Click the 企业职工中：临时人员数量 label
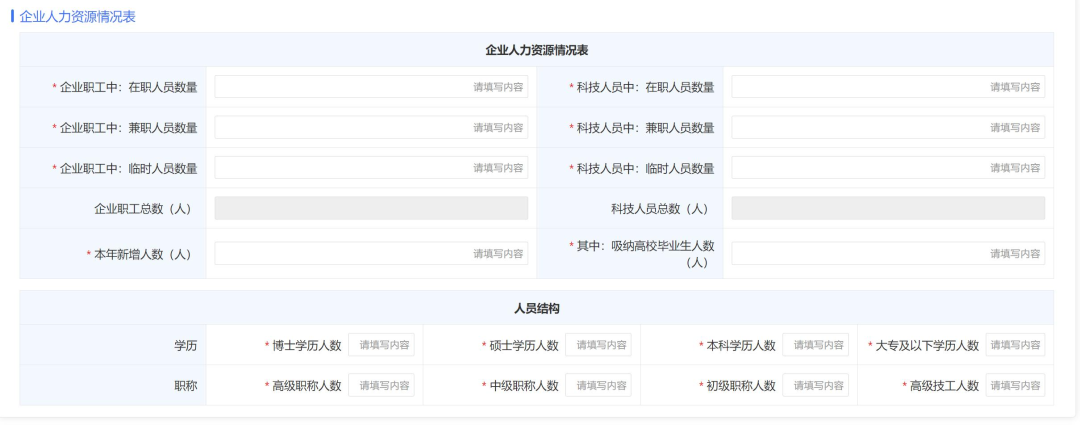This screenshot has height=425, width=1080. pyautogui.click(x=129, y=169)
